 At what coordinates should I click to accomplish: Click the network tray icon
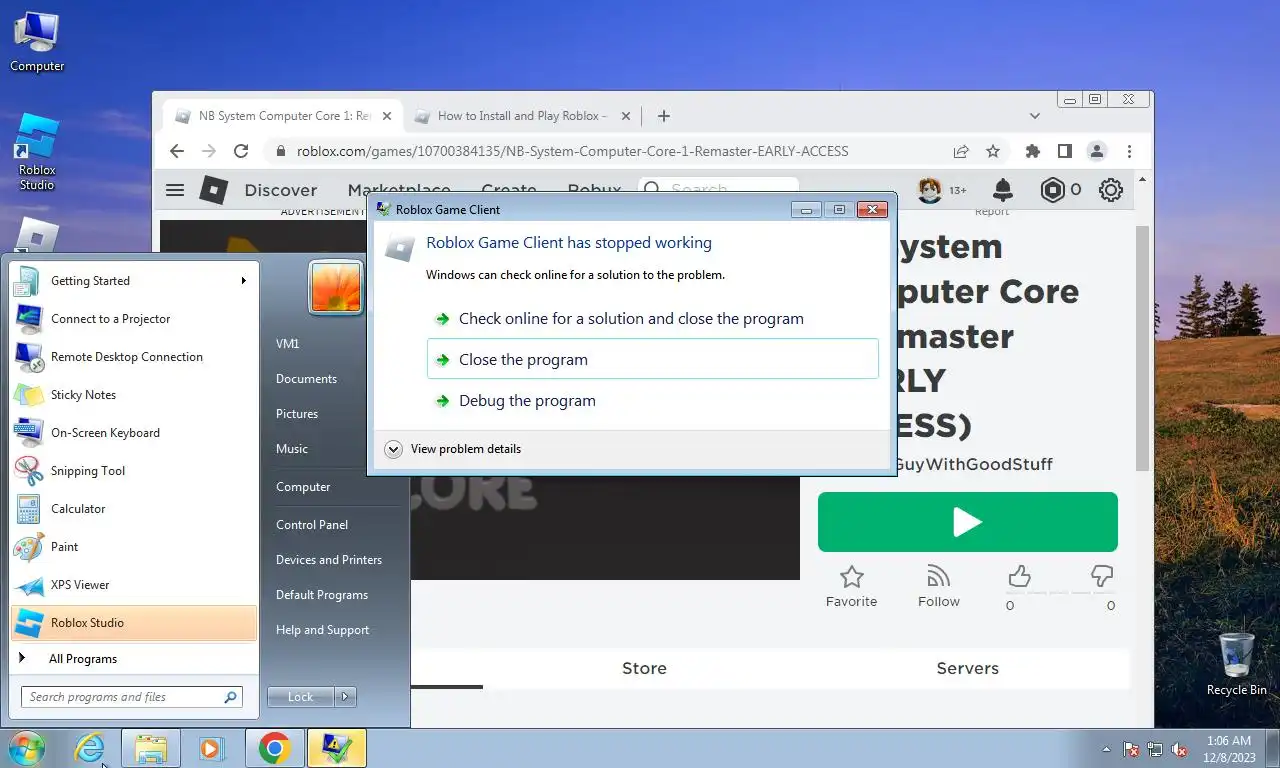(1155, 749)
